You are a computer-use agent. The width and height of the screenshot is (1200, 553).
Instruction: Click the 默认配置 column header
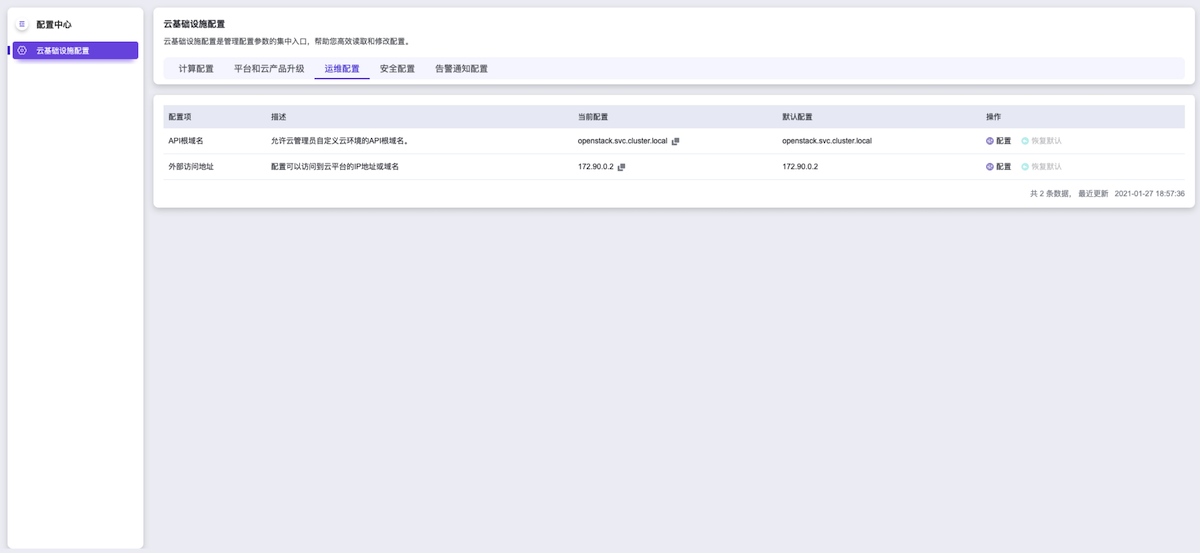pos(797,117)
